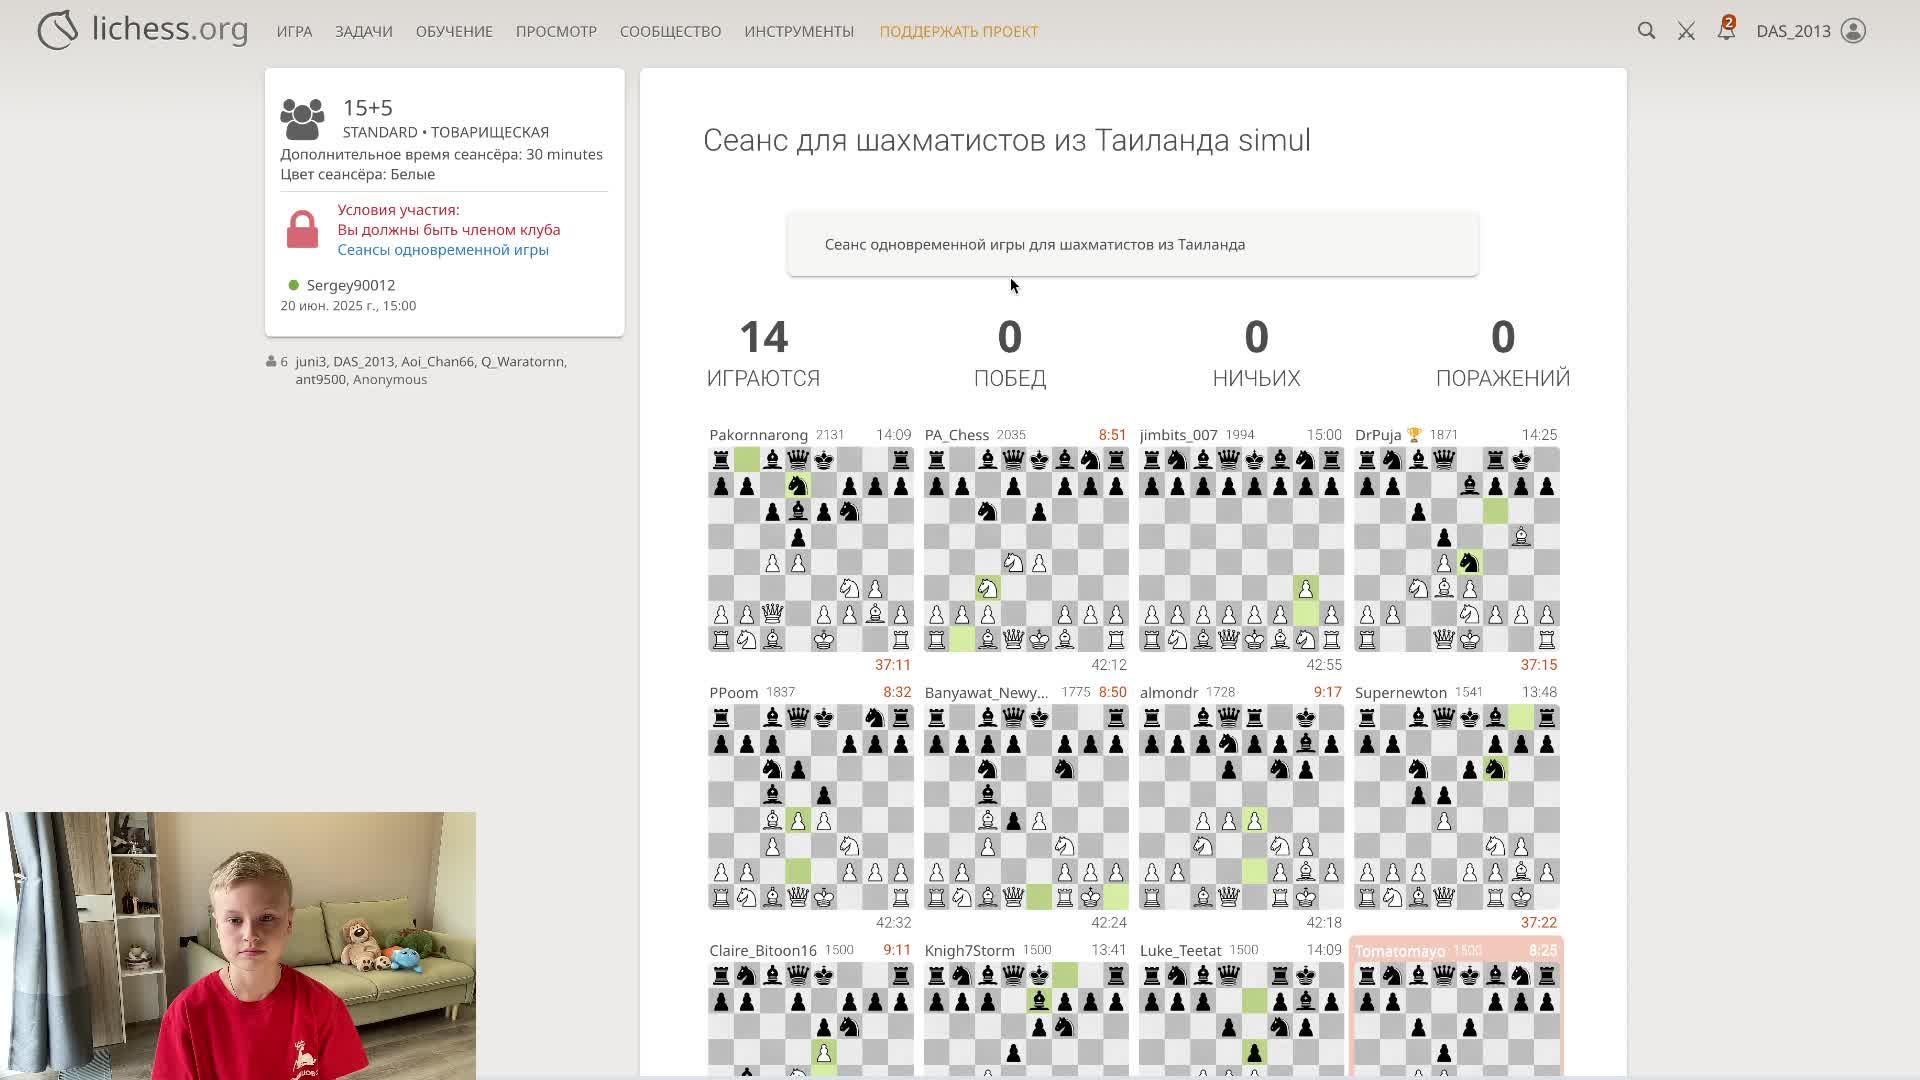Click jimbits_007 player name
The width and height of the screenshot is (1920, 1080).
click(x=1178, y=435)
